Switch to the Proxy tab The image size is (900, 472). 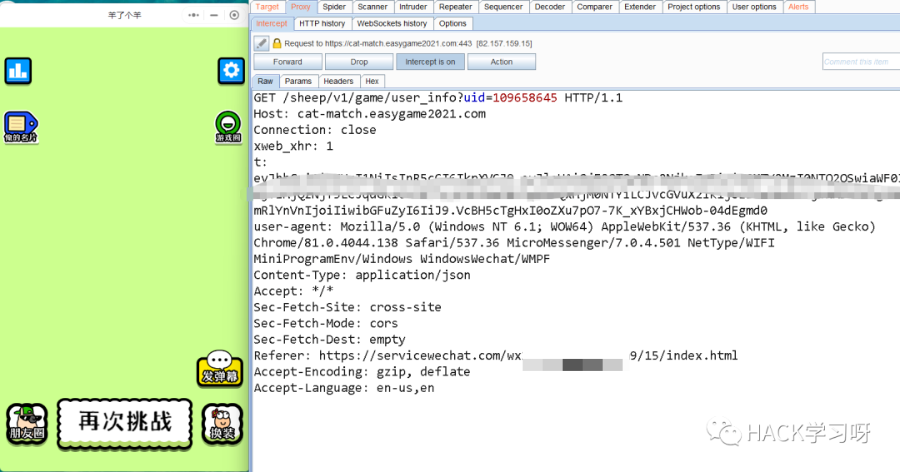301,7
